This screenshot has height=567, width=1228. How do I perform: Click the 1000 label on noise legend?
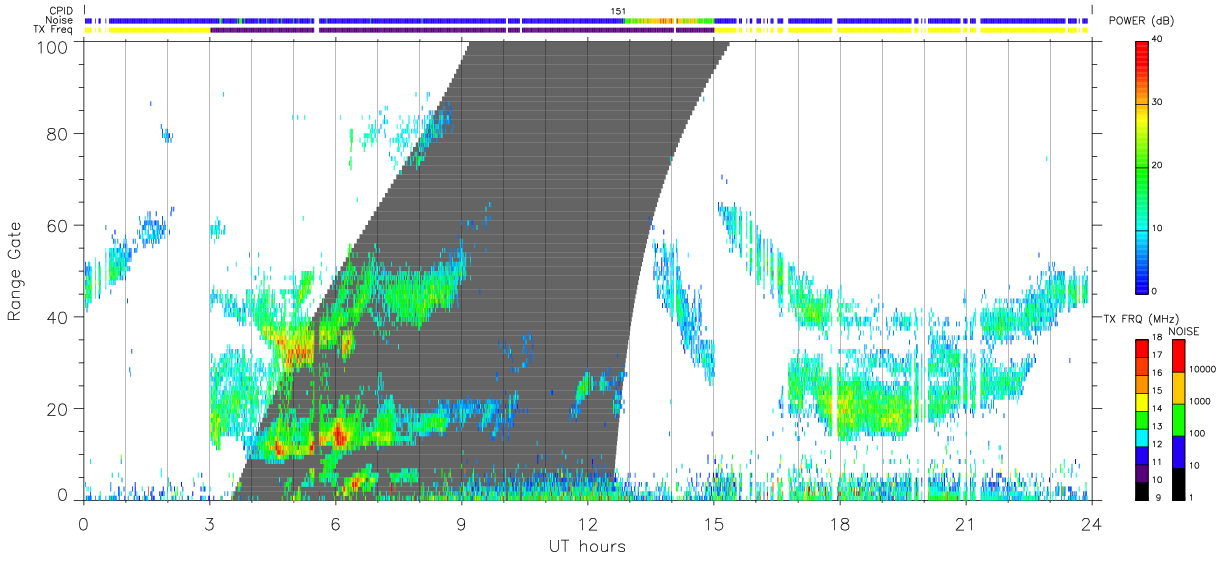pyautogui.click(x=1199, y=402)
